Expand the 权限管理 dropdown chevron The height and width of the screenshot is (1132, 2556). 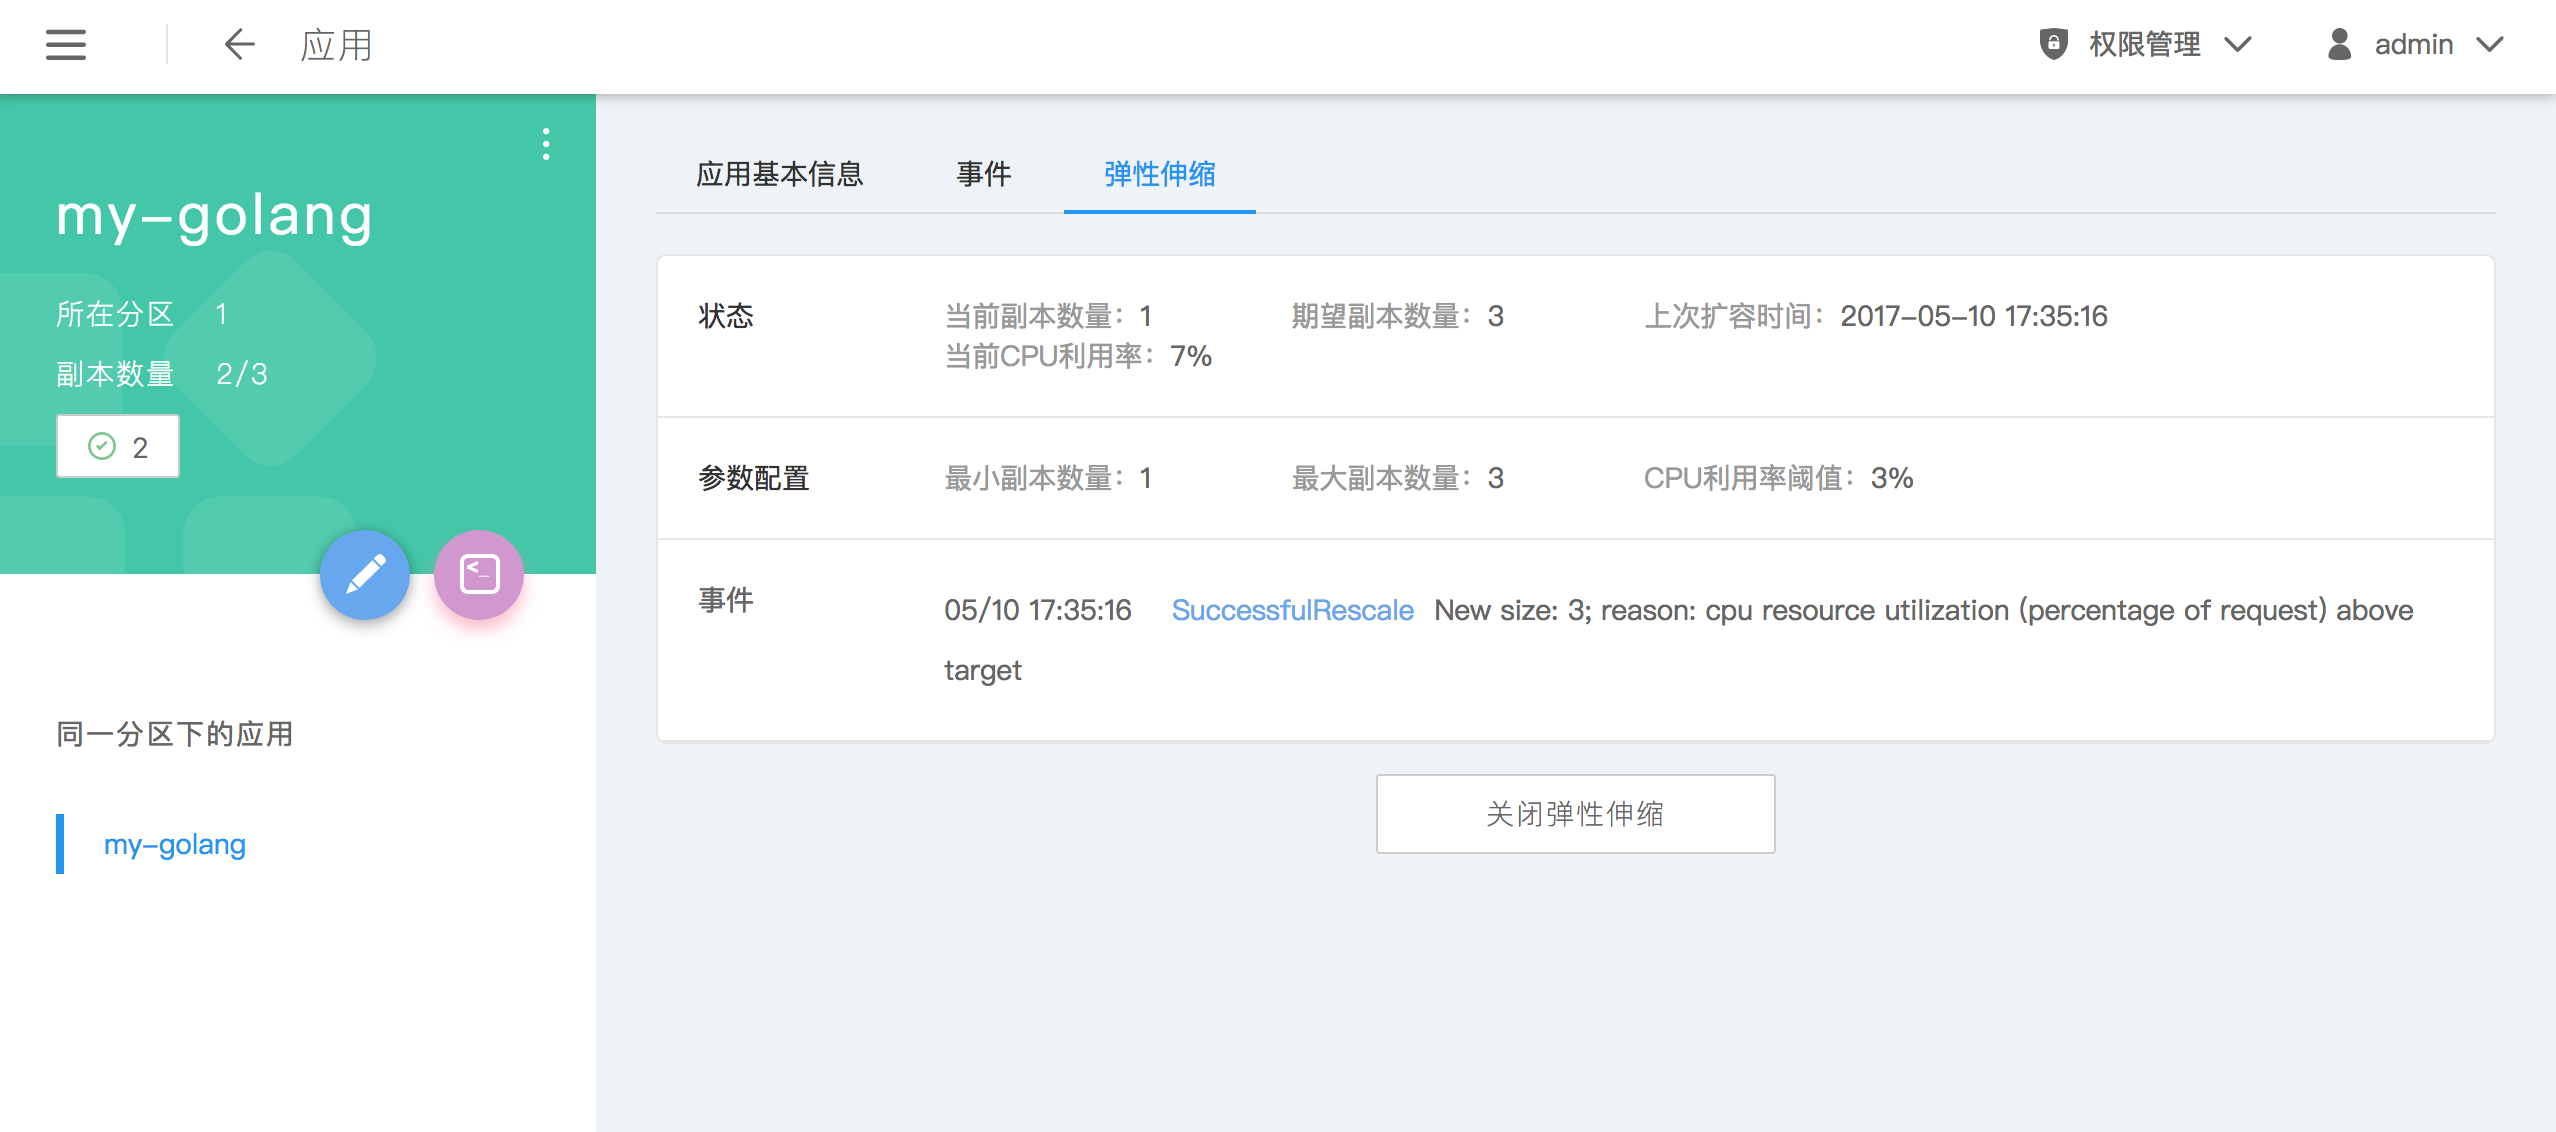2238,45
